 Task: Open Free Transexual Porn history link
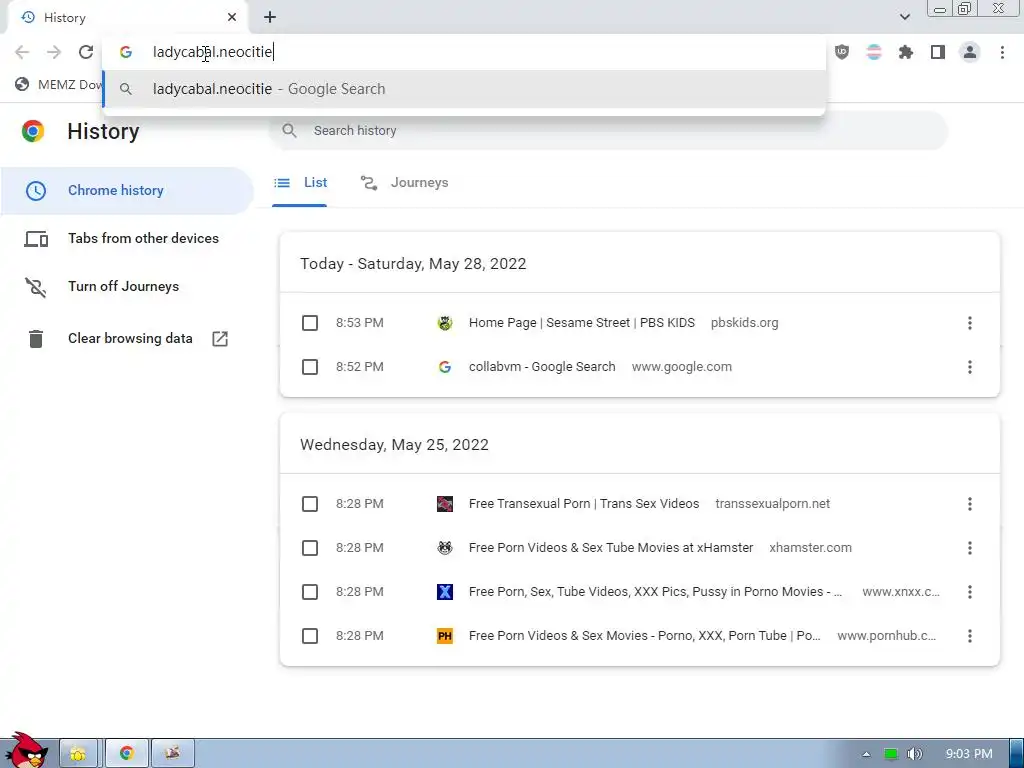[584, 504]
